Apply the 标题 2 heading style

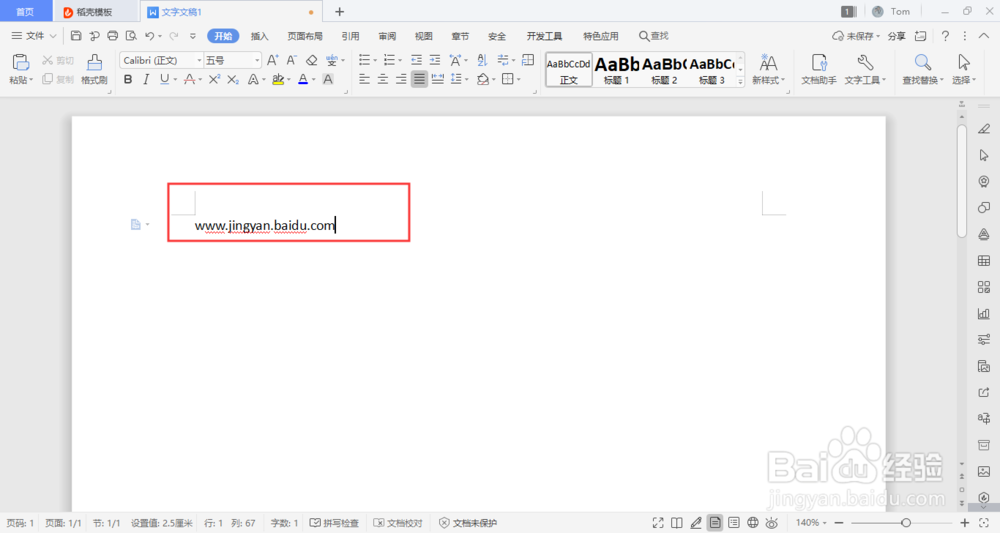click(x=664, y=69)
